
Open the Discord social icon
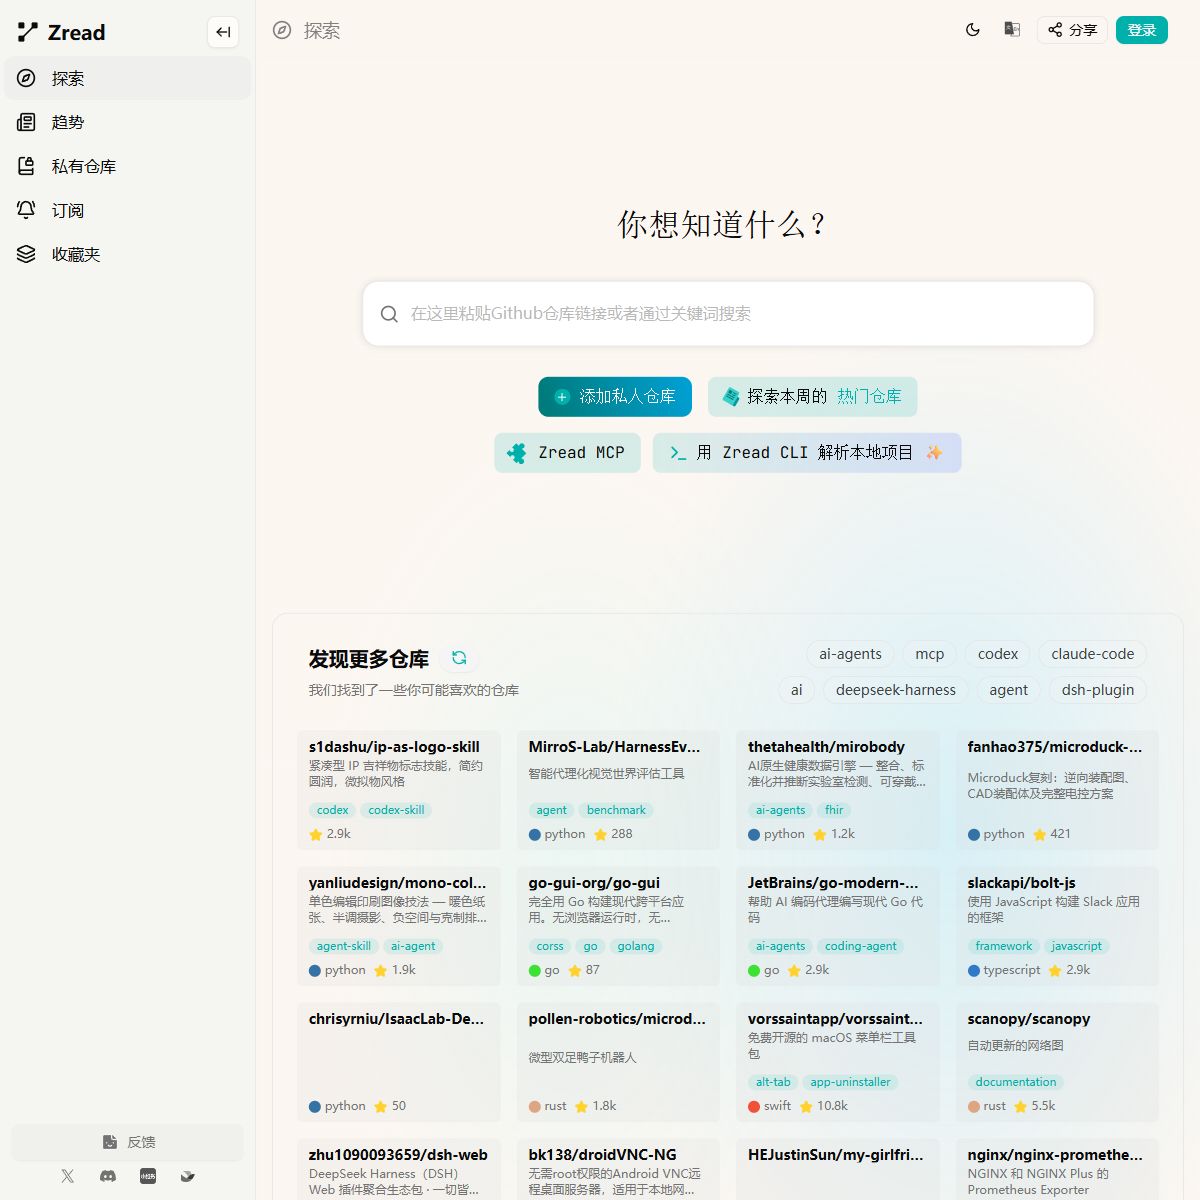(x=108, y=1176)
